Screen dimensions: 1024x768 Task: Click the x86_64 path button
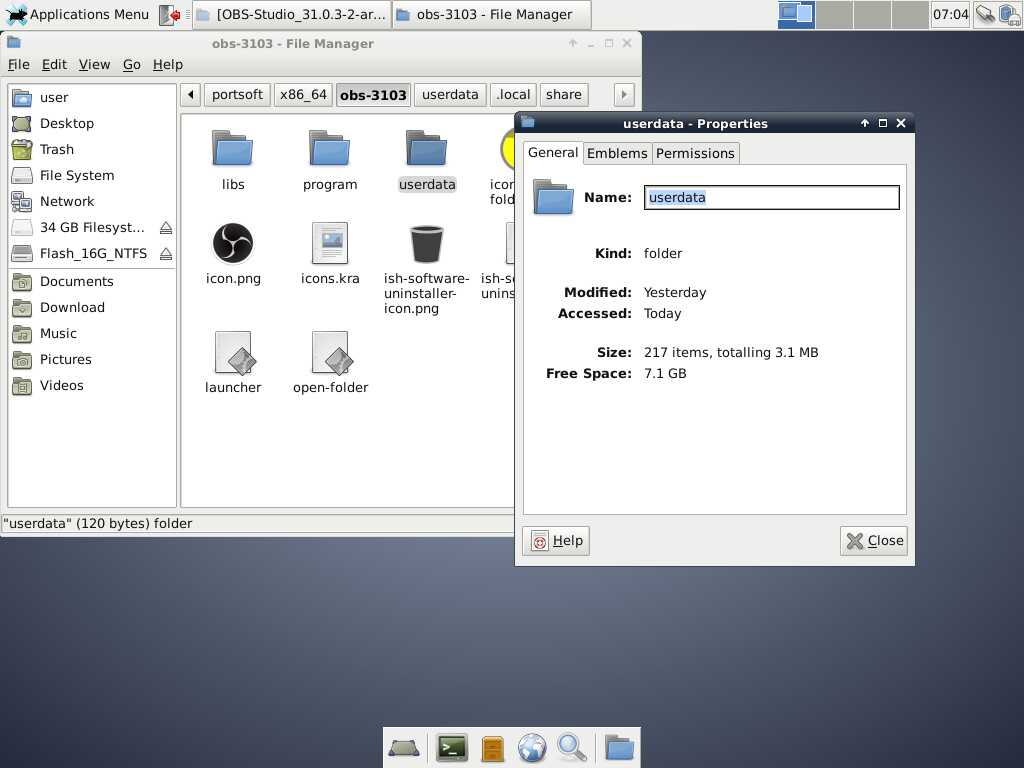click(303, 95)
